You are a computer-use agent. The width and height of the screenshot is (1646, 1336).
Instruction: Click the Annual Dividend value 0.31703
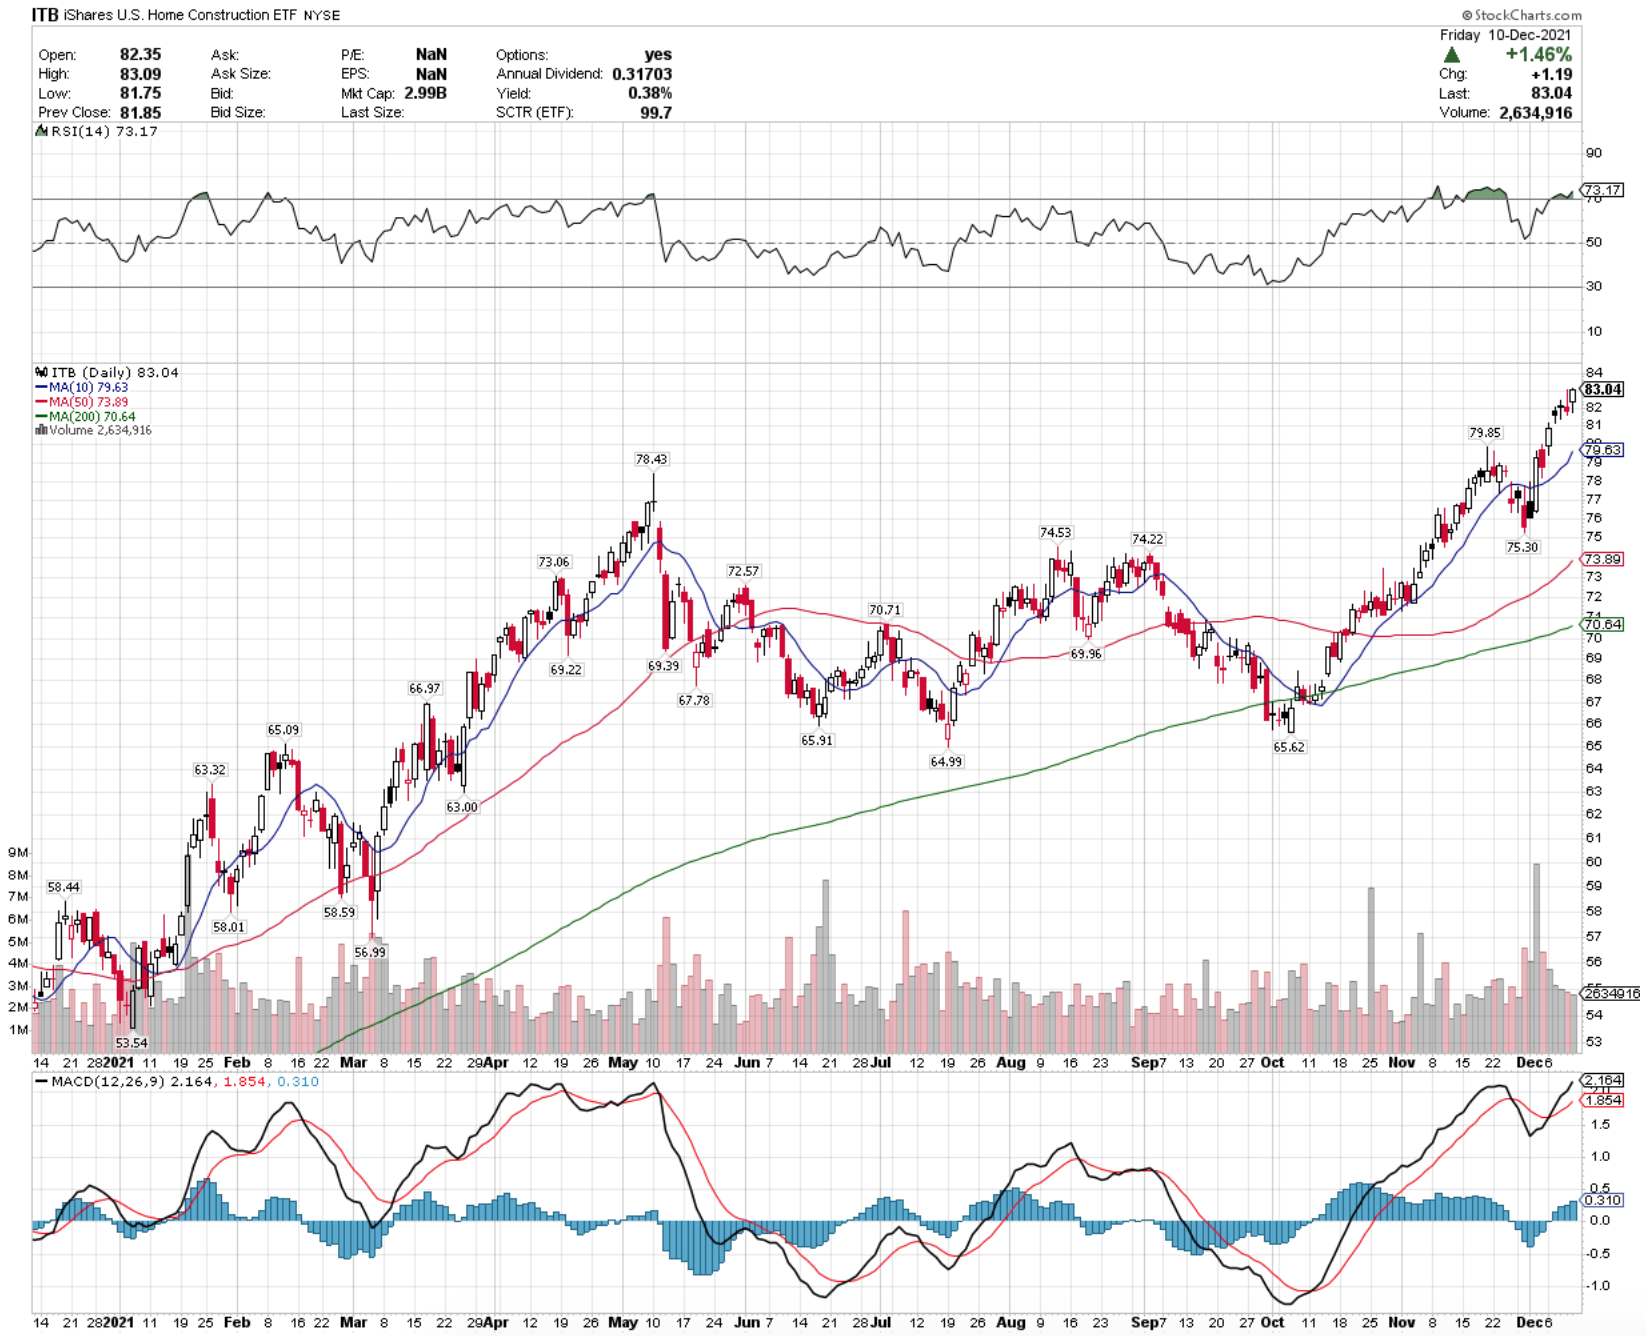642,74
